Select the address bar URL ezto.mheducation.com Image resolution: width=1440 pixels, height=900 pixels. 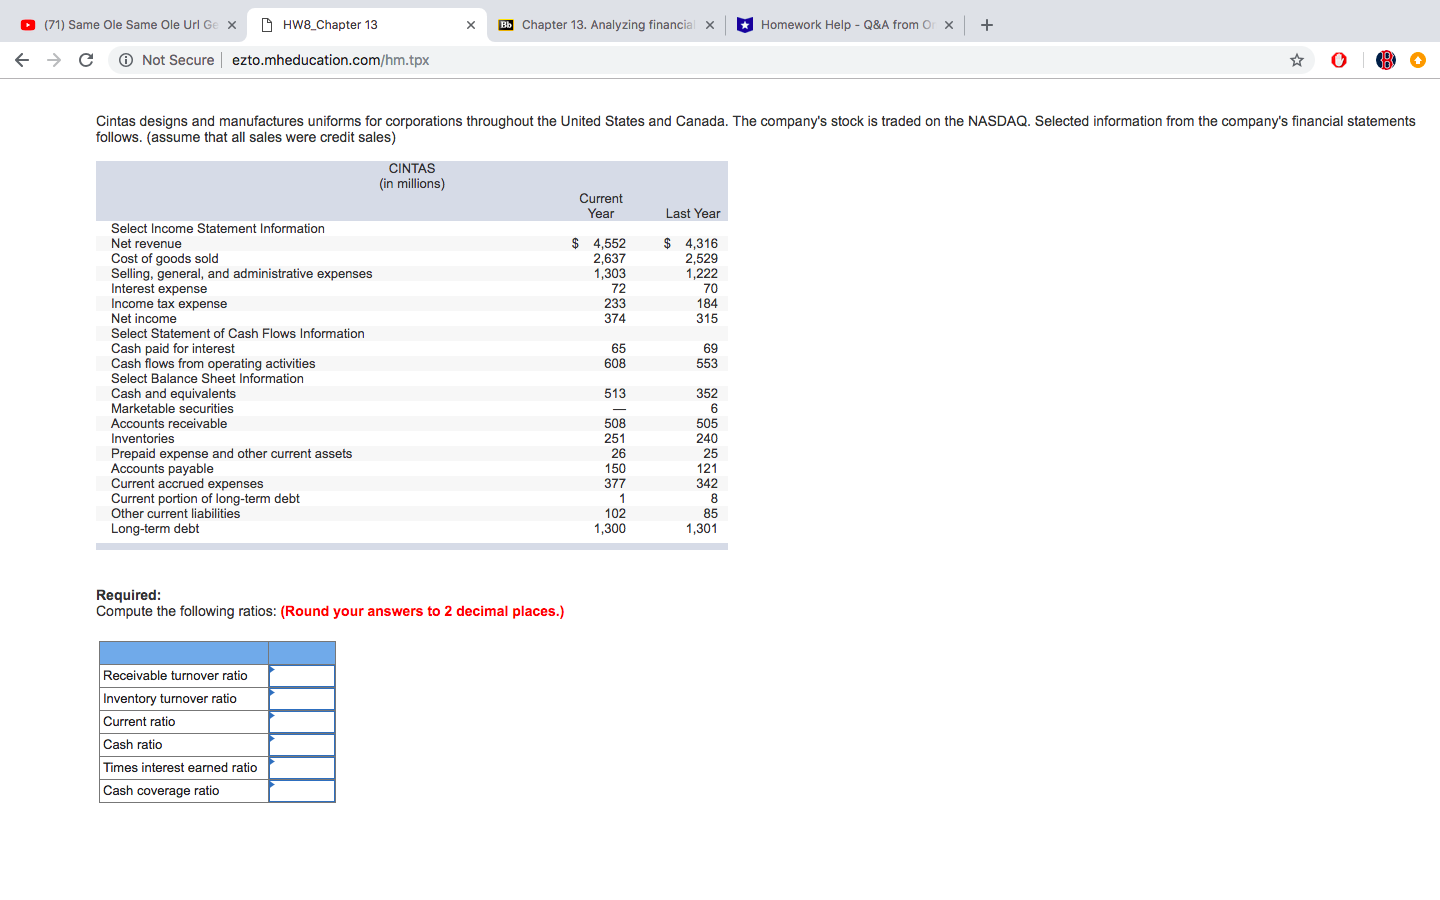click(x=331, y=60)
